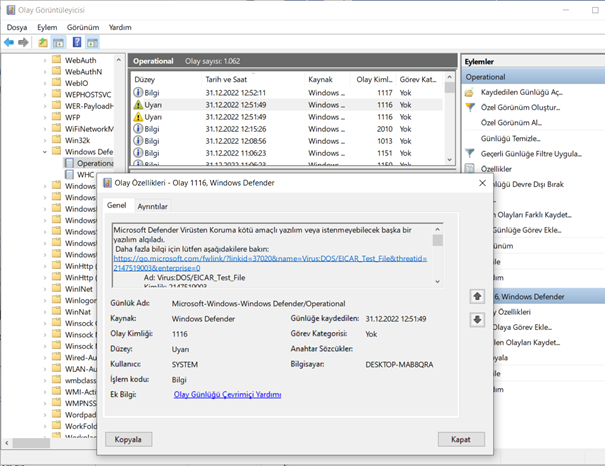Image resolution: width=605 pixels, height=466 pixels.
Task: Sort by Tarih ve Saat column header
Action: pyautogui.click(x=252, y=79)
